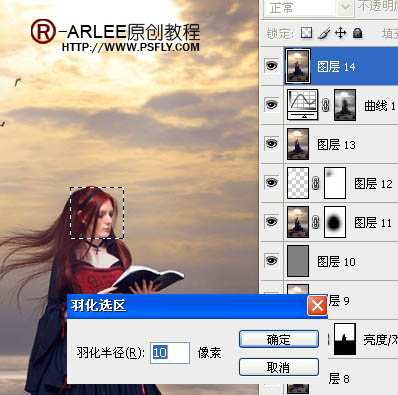Click the lock position move icon
Viewport: 398px width, 395px height.
pos(340,33)
